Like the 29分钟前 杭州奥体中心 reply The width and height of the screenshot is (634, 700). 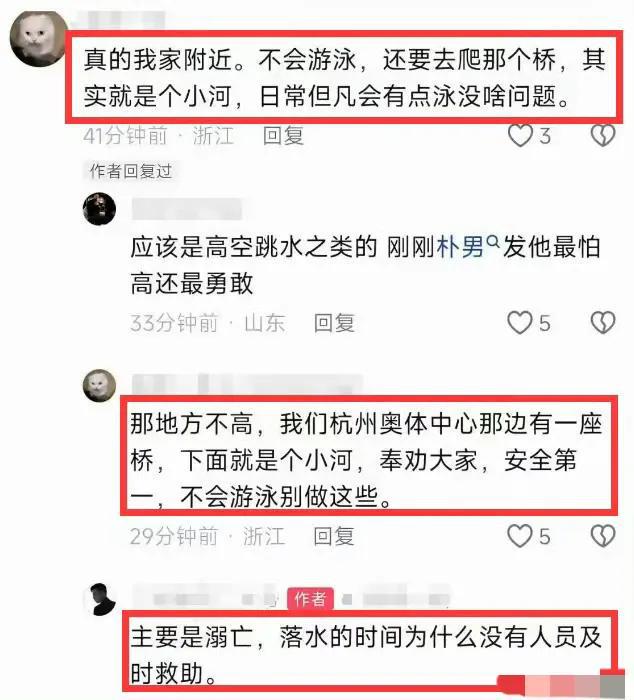pos(520,536)
